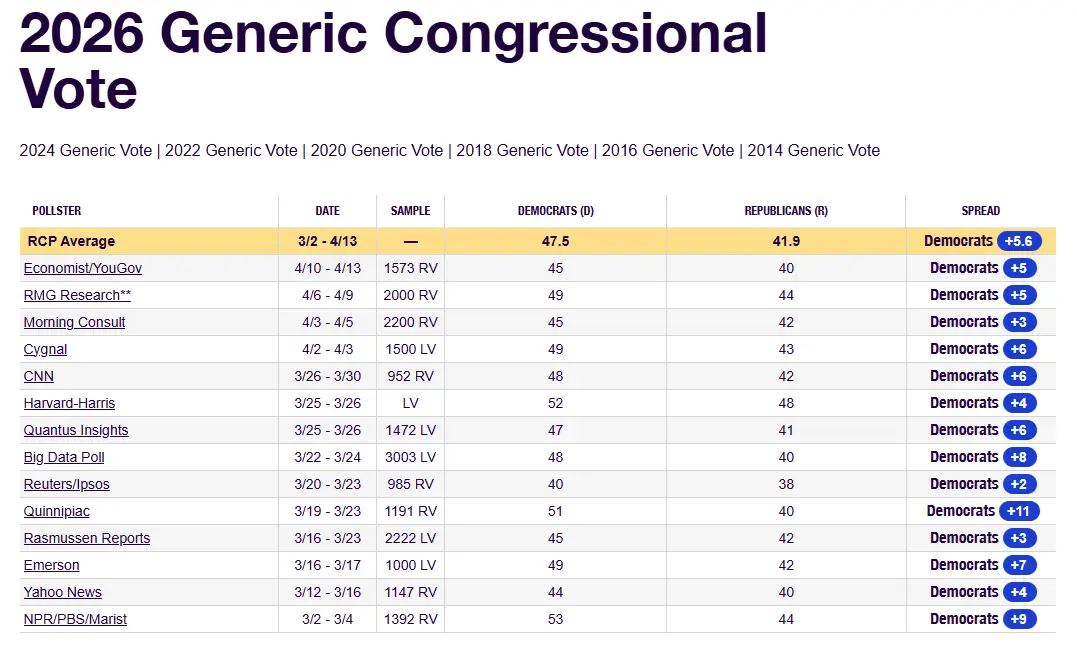This screenshot has height=648, width=1077.
Task: Select the Harvard-Harris poll link
Action: [x=70, y=403]
